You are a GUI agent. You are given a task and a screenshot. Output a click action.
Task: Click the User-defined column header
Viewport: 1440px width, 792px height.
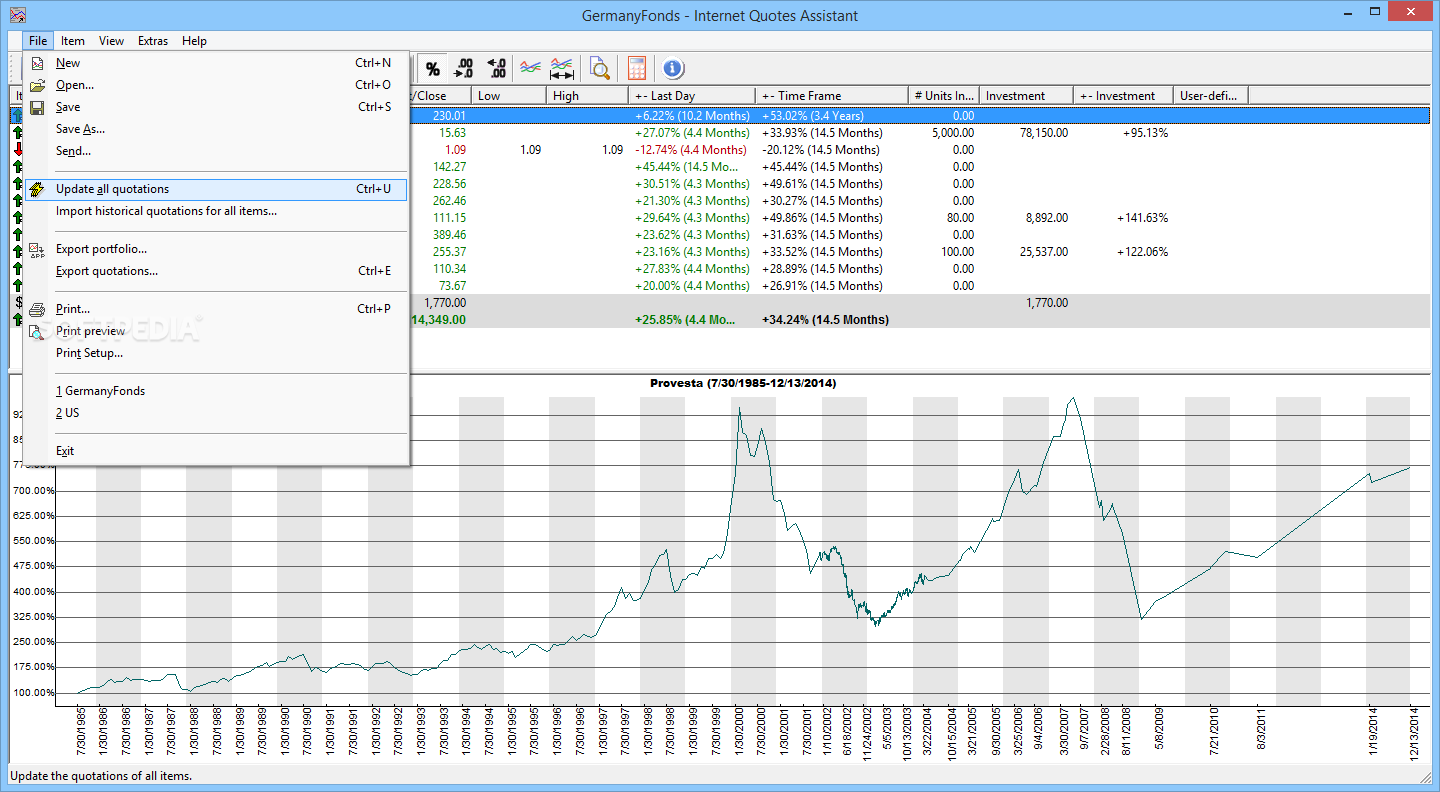pos(1211,96)
